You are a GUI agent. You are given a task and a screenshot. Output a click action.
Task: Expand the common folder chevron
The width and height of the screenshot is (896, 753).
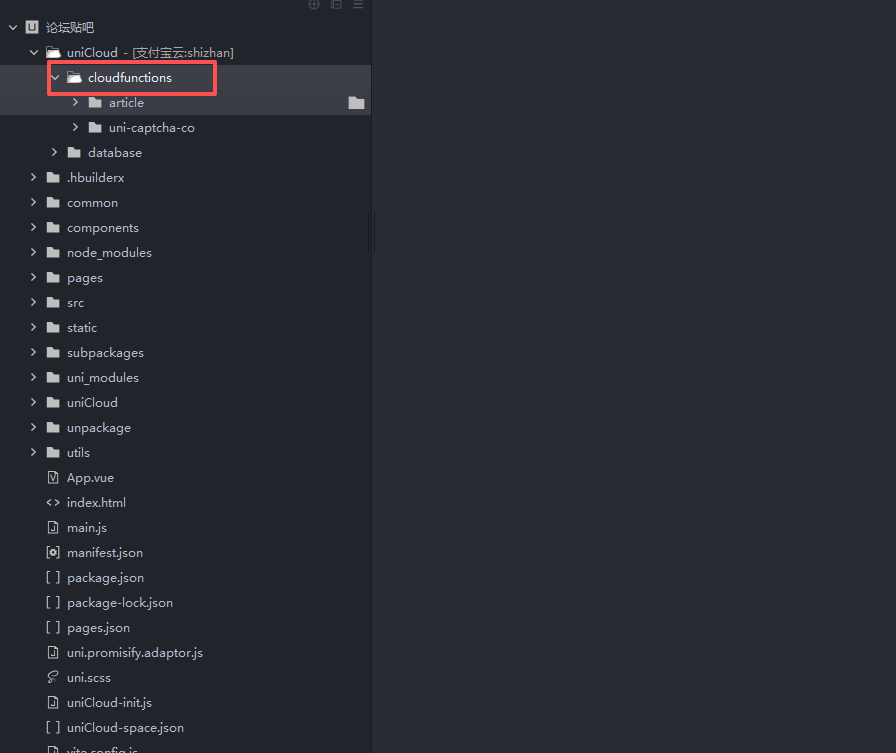coord(33,202)
